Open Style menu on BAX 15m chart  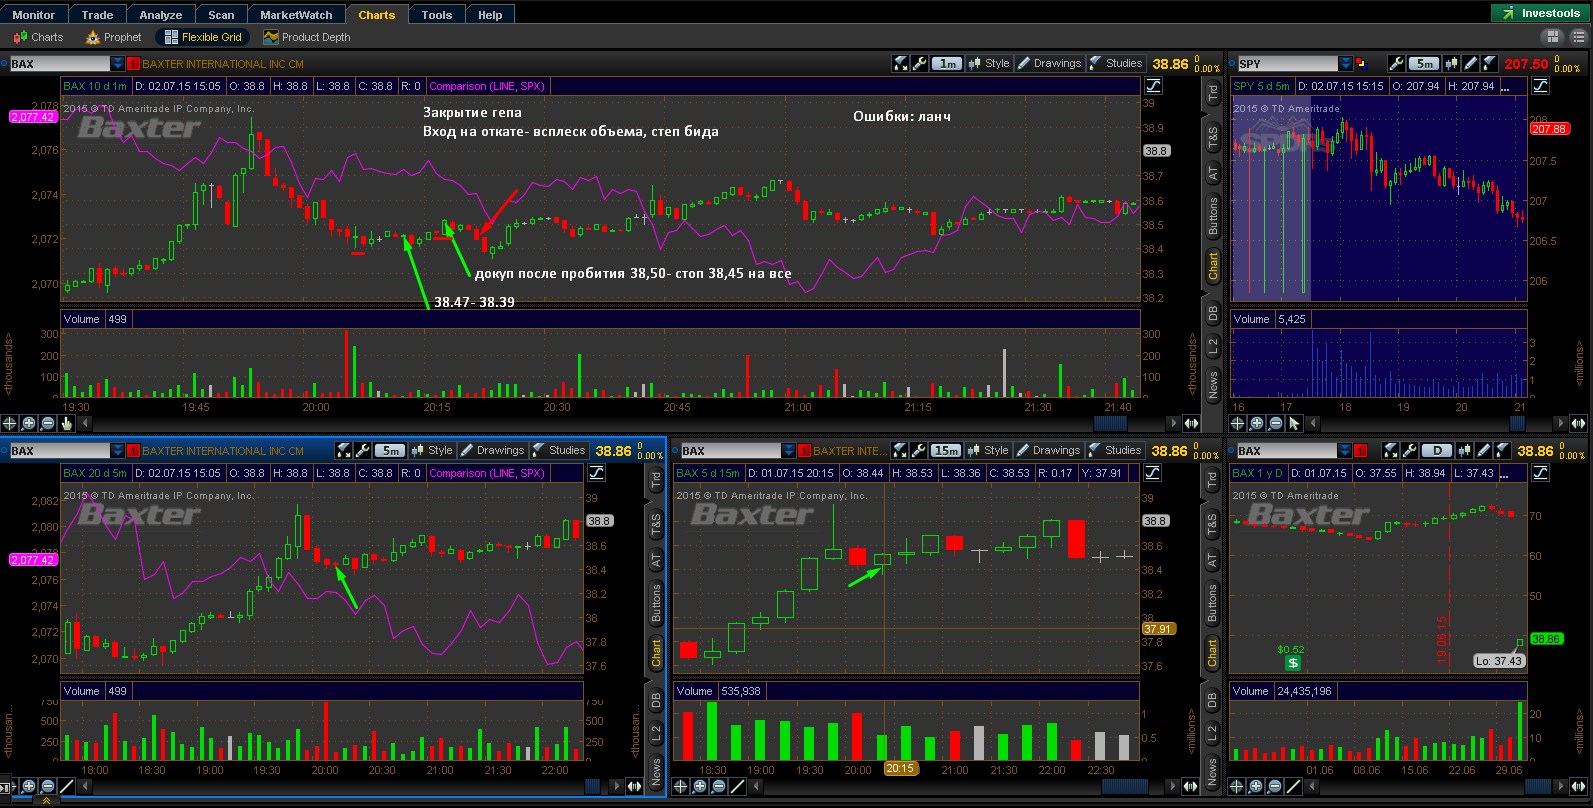click(988, 450)
